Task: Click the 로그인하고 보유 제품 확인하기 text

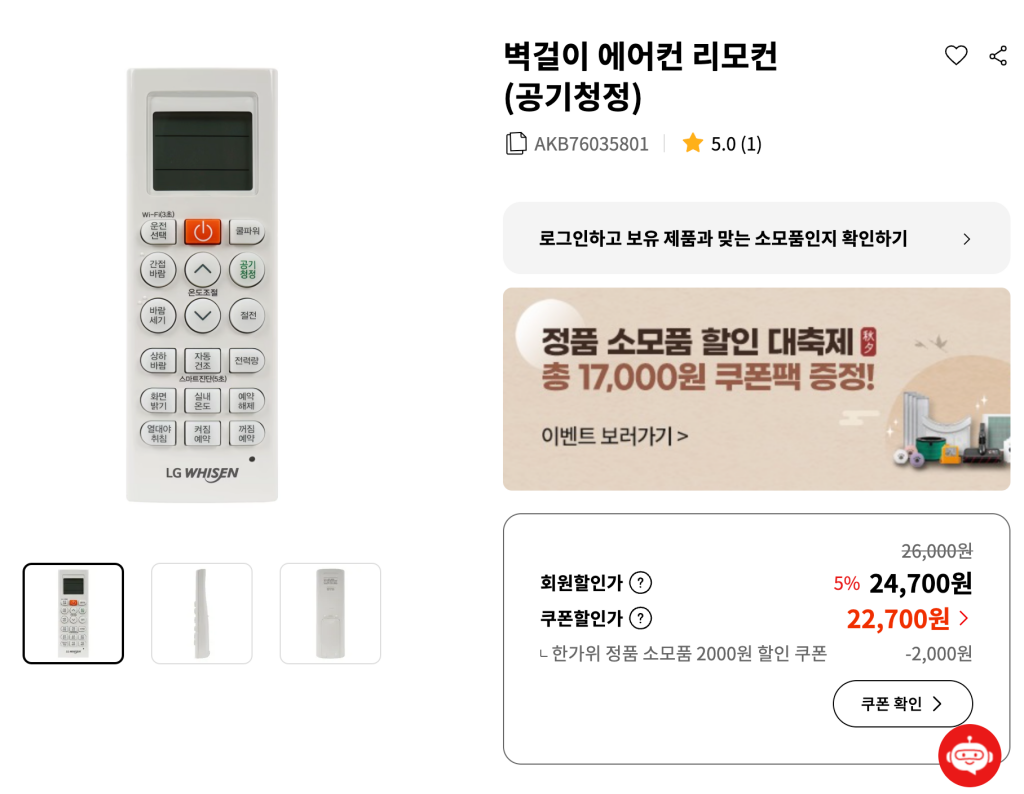Action: coord(723,238)
